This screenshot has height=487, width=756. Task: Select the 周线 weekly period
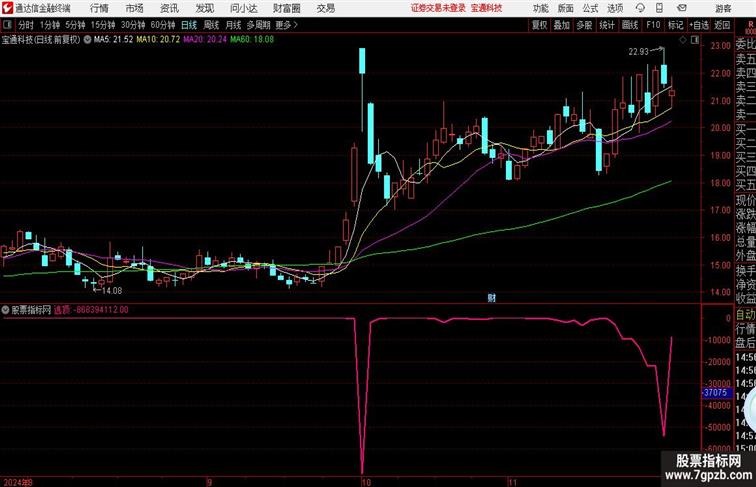[x=211, y=25]
